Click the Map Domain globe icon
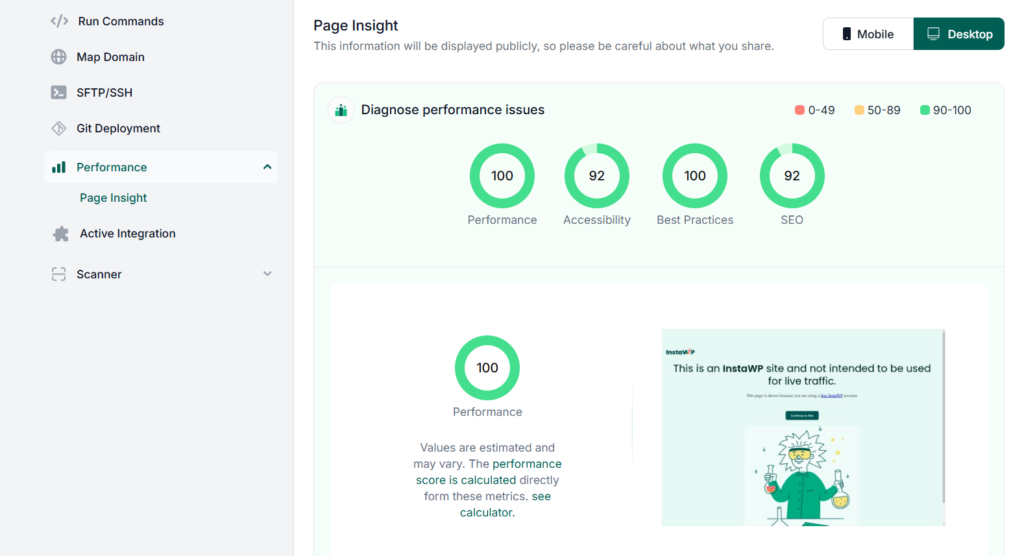The height and width of the screenshot is (556, 1024). coord(59,57)
